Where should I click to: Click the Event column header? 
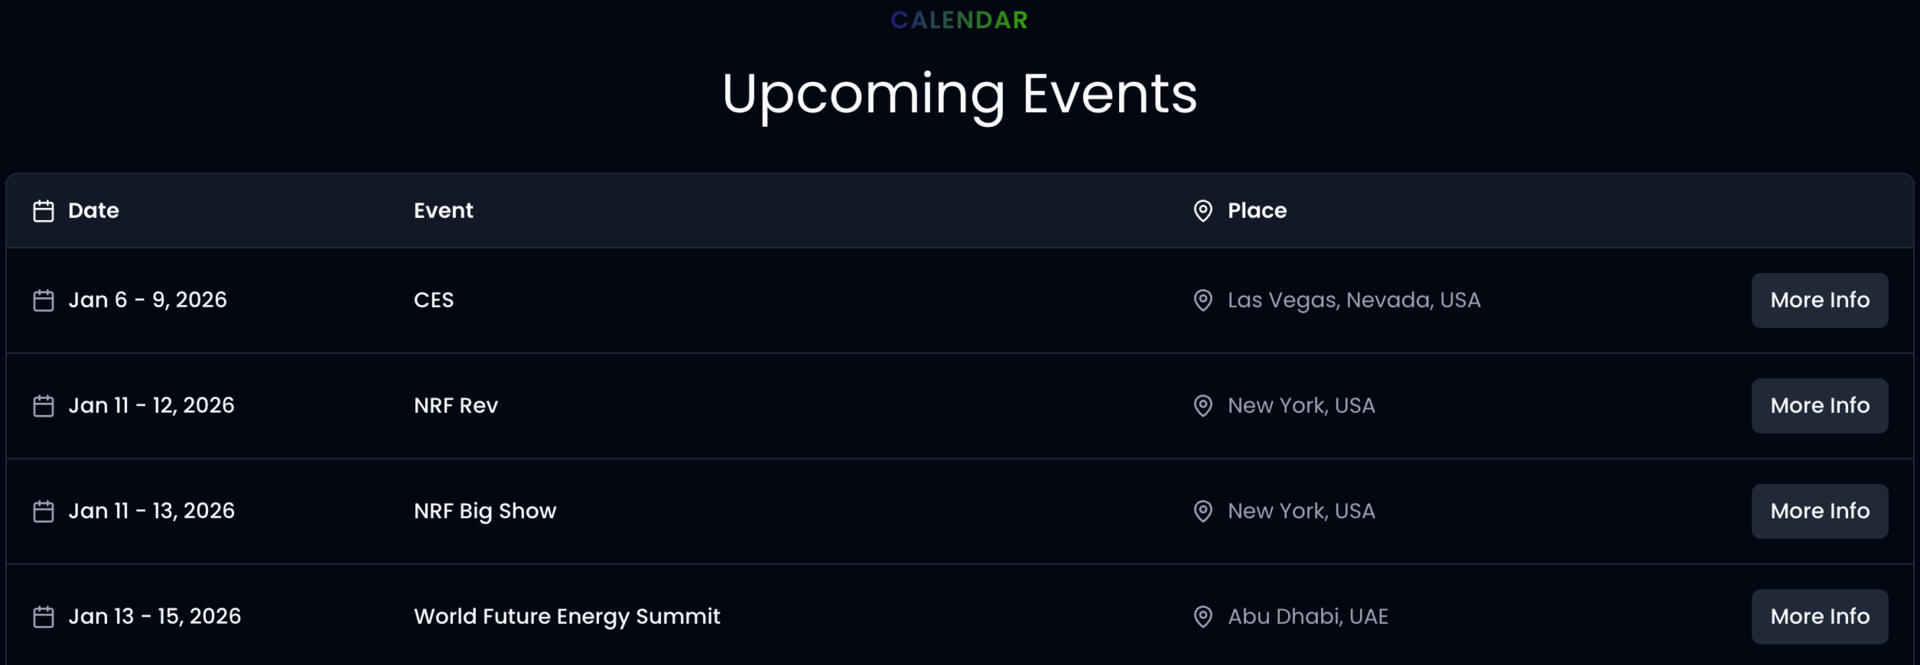tap(443, 211)
